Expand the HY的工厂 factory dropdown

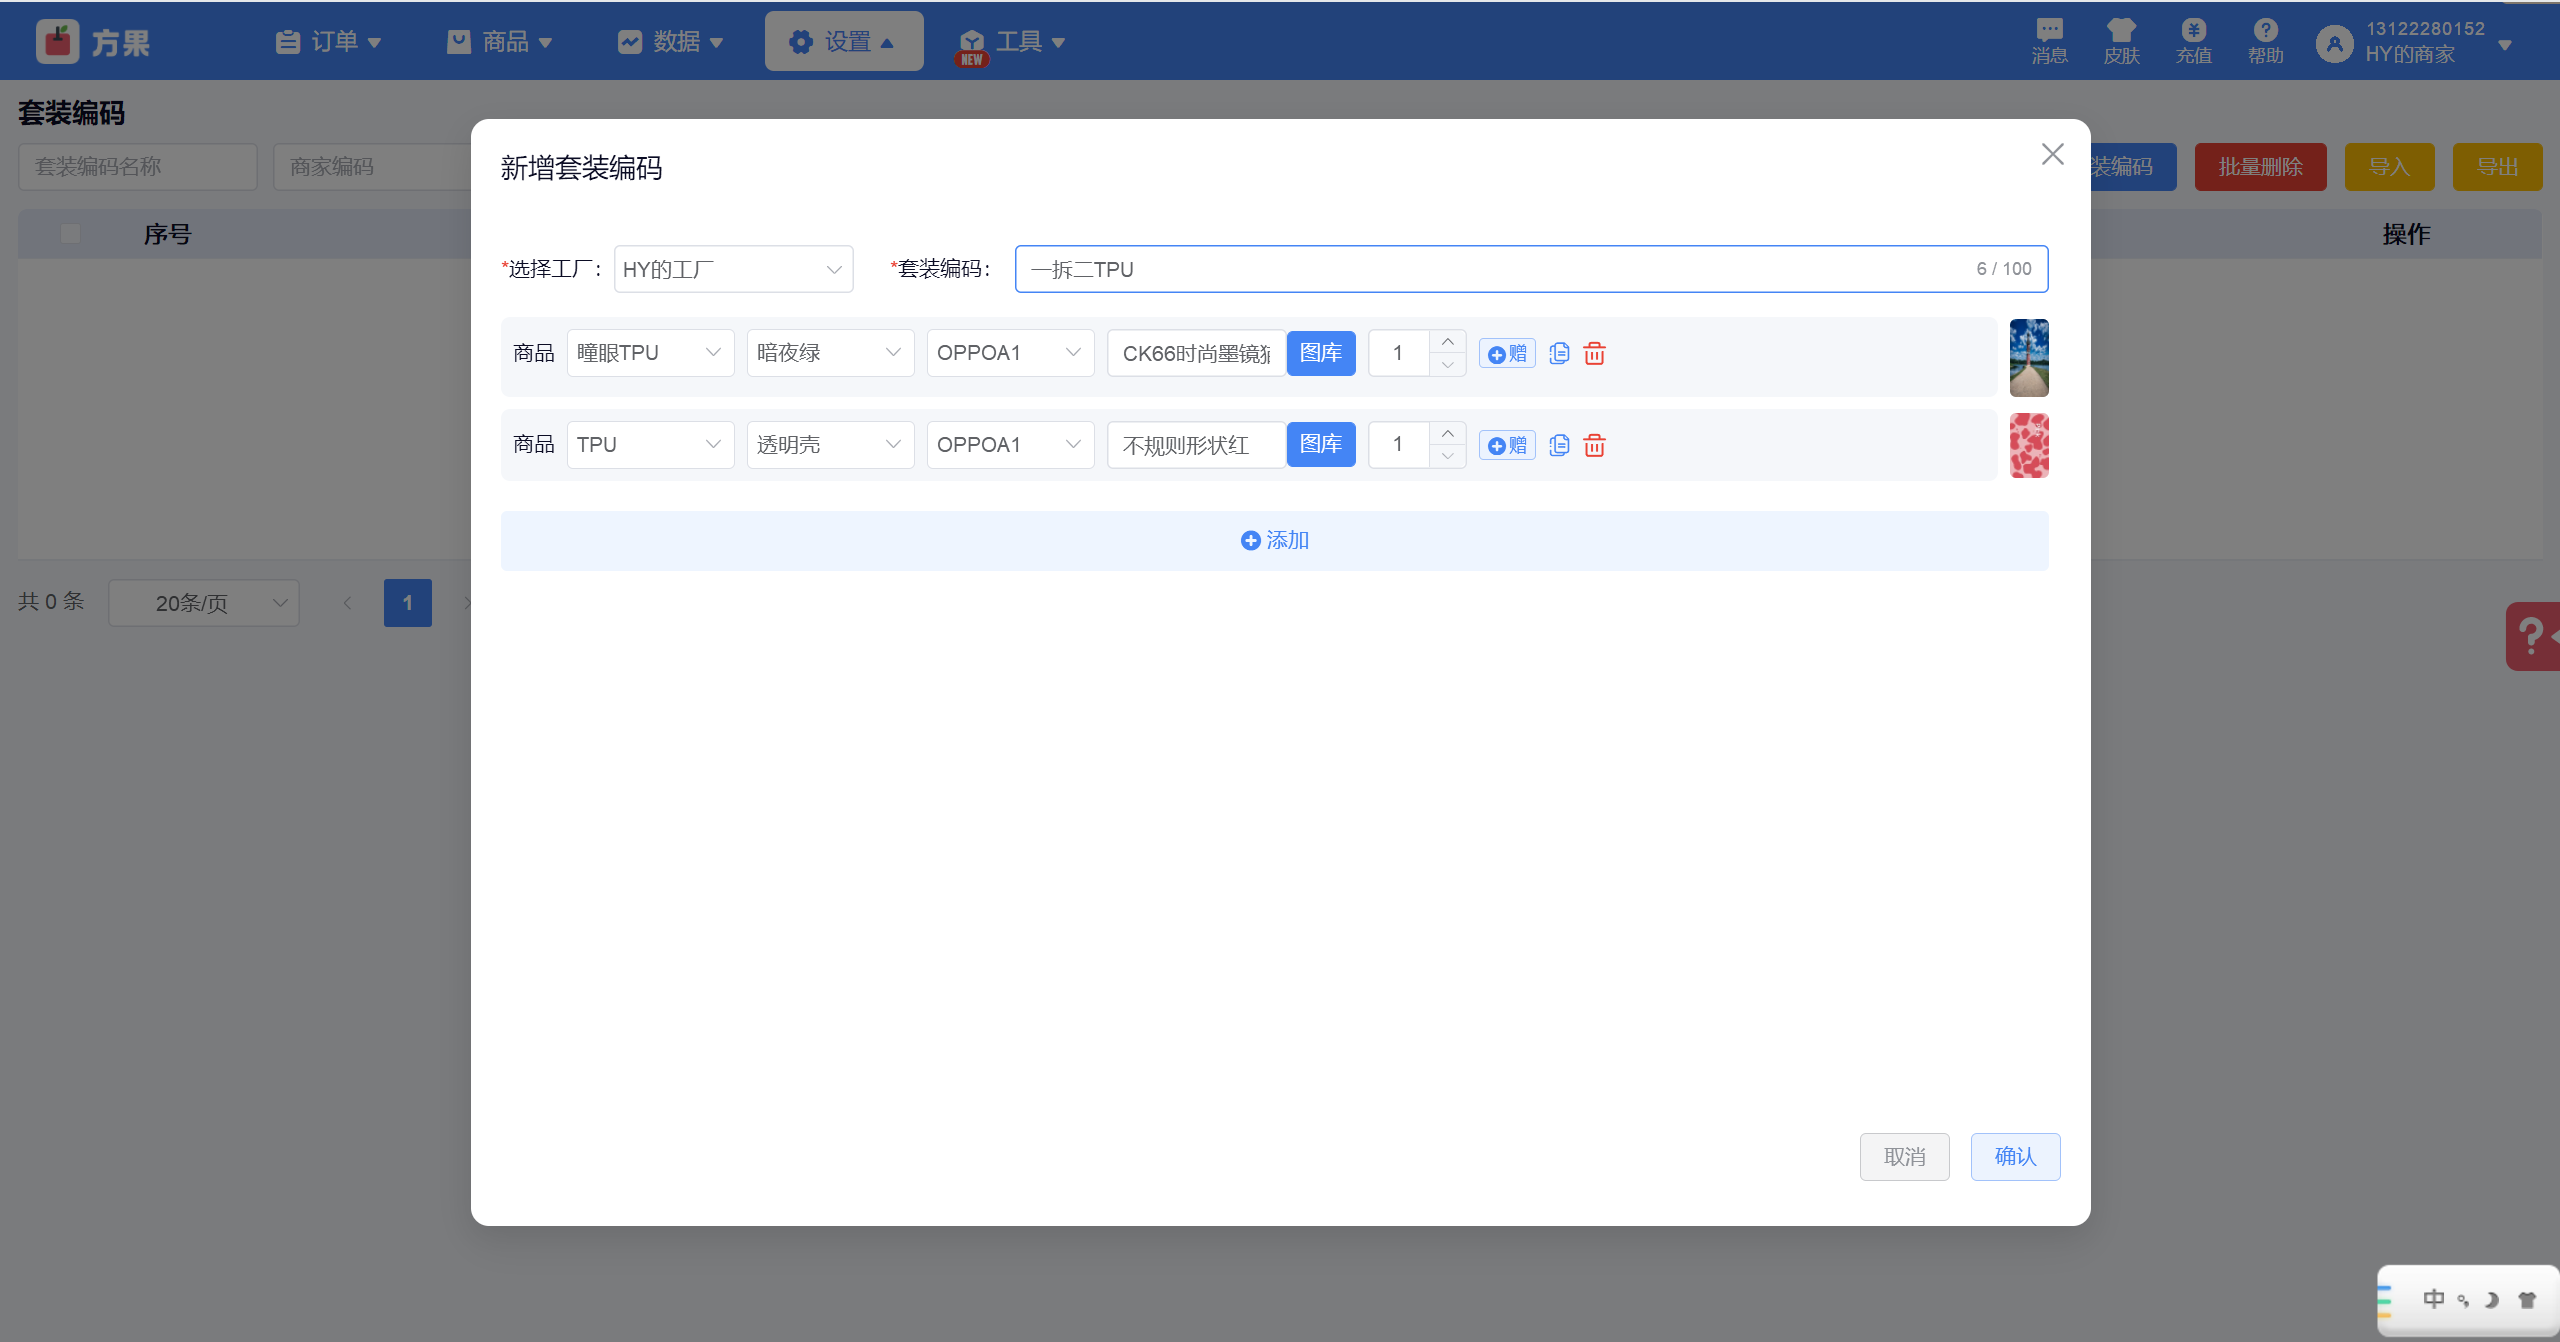(x=733, y=269)
